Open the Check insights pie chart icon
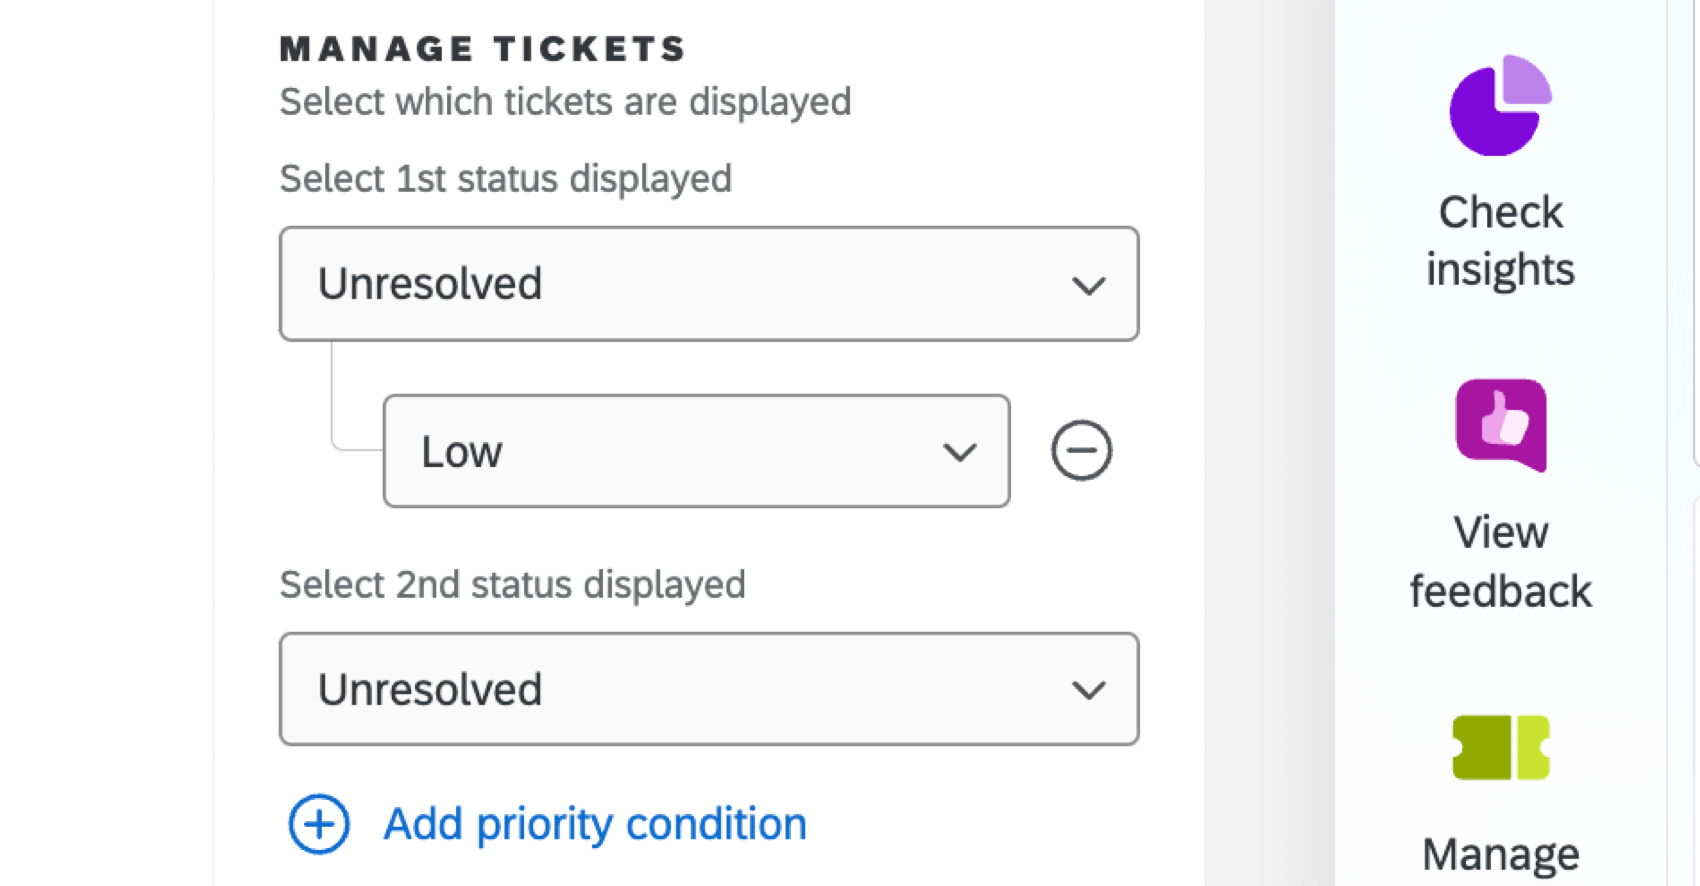The image size is (1700, 886). tap(1499, 105)
